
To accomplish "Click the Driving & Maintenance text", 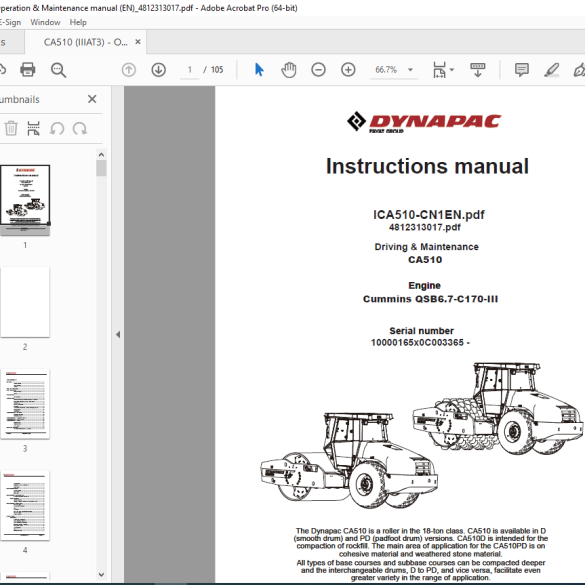I will [426, 247].
